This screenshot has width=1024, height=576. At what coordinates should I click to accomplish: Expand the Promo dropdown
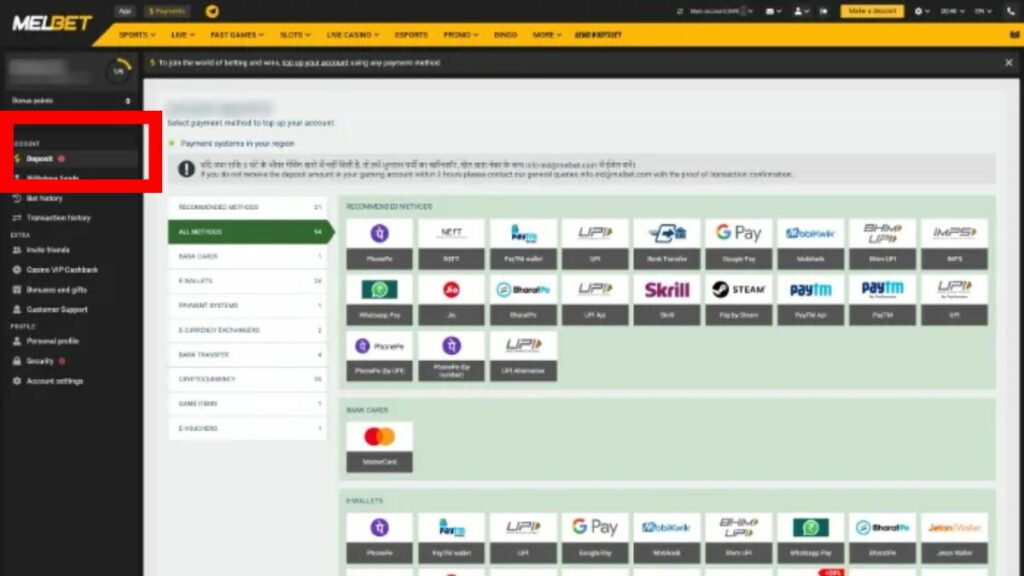click(460, 35)
